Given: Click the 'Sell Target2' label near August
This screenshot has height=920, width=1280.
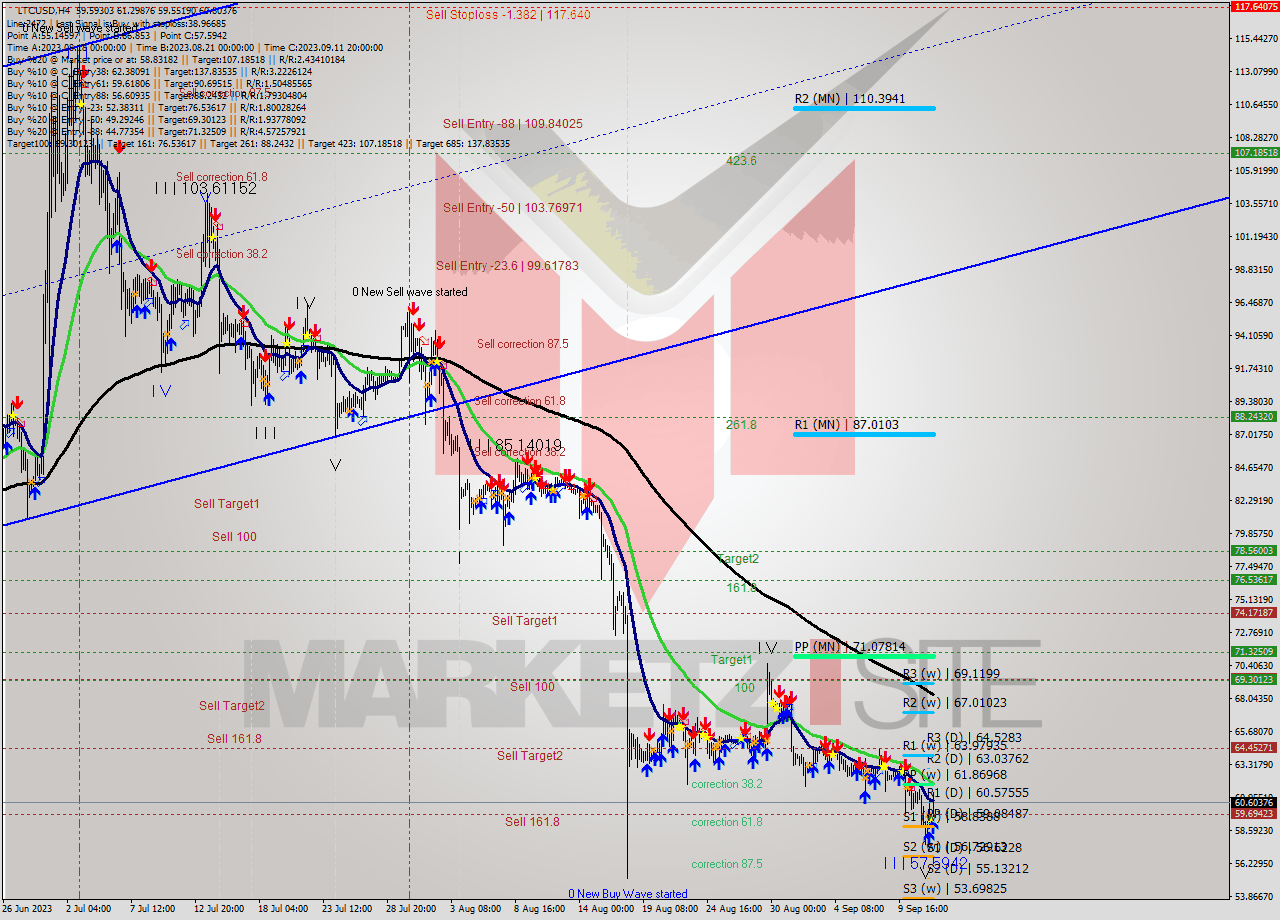Looking at the screenshot, I should (530, 756).
